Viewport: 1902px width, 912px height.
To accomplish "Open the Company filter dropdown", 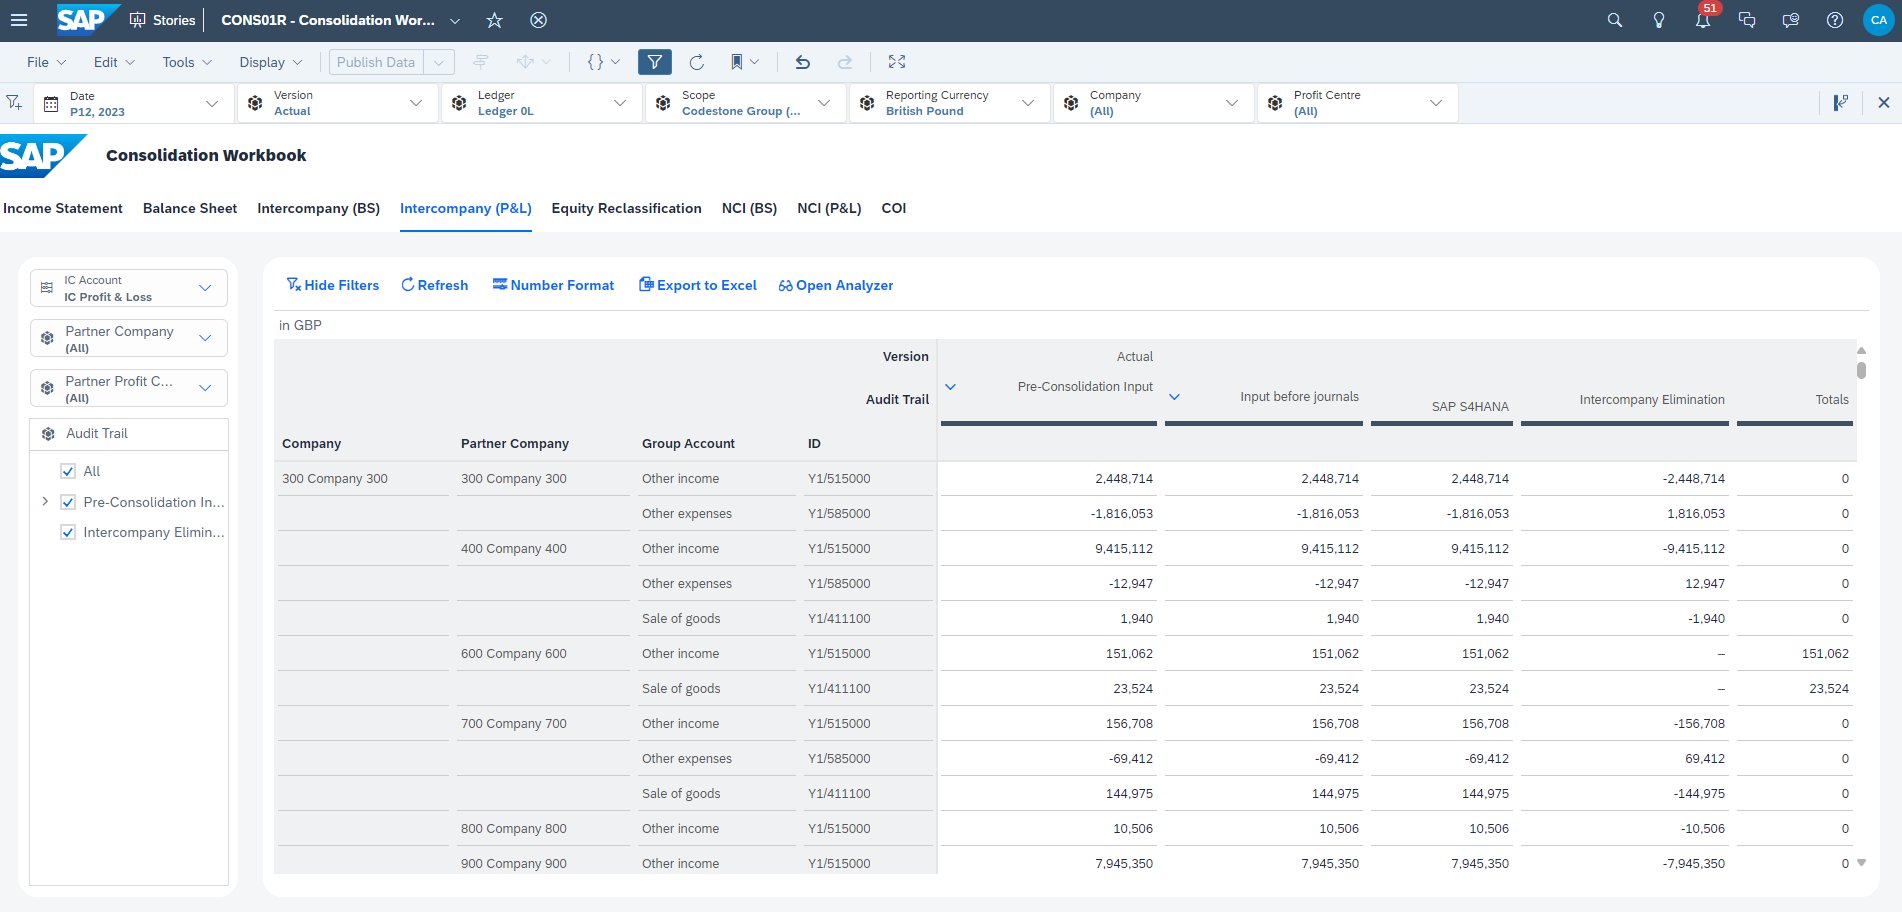I will click(1153, 103).
